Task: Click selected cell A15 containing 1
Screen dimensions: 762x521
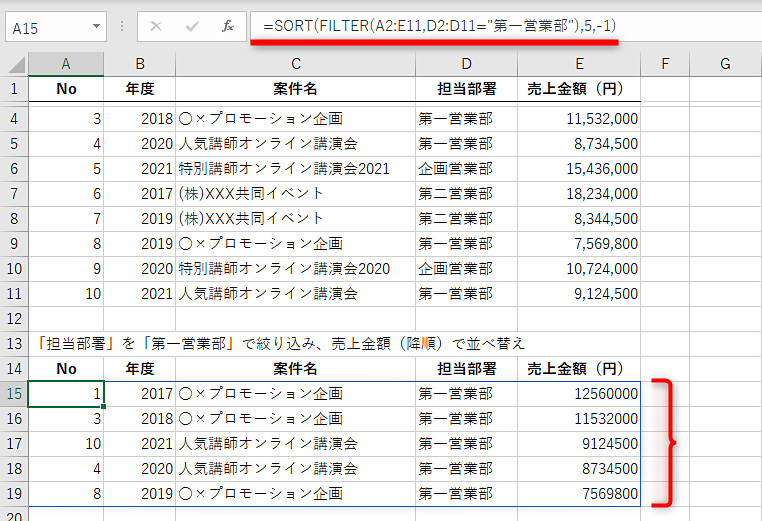Action: (66, 394)
